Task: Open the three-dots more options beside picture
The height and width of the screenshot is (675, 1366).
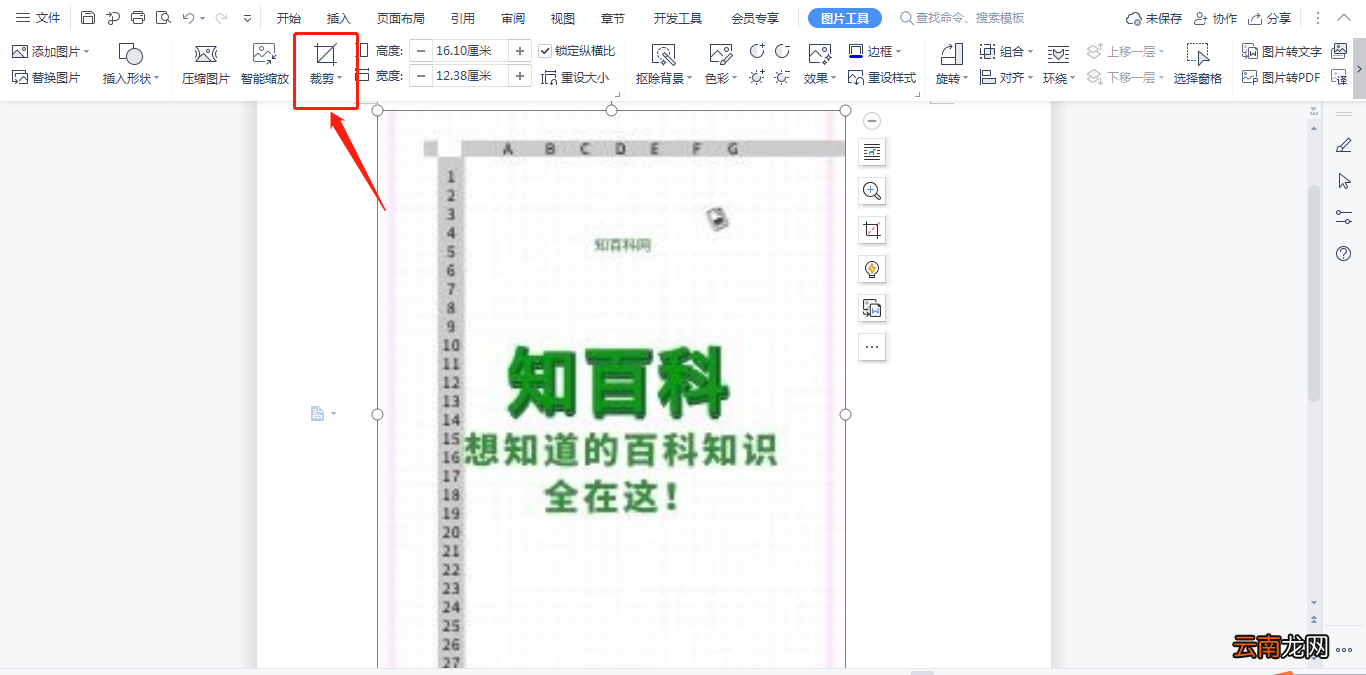Action: (x=872, y=347)
